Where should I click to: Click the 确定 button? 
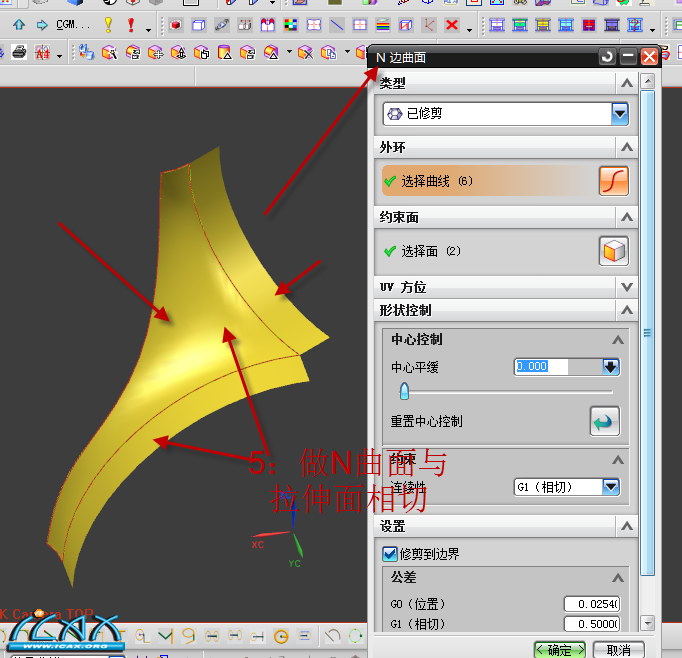coord(560,650)
